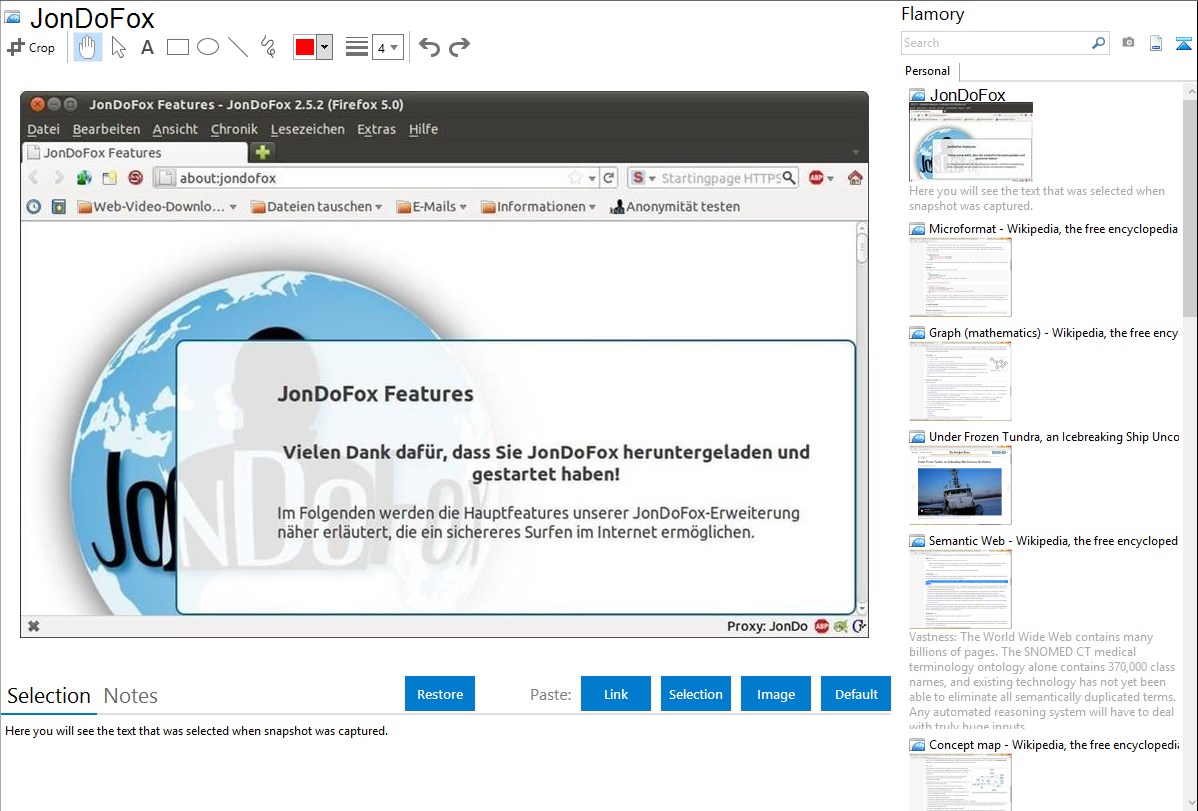This screenshot has height=811, width=1198.
Task: Paste as Link button
Action: [616, 694]
